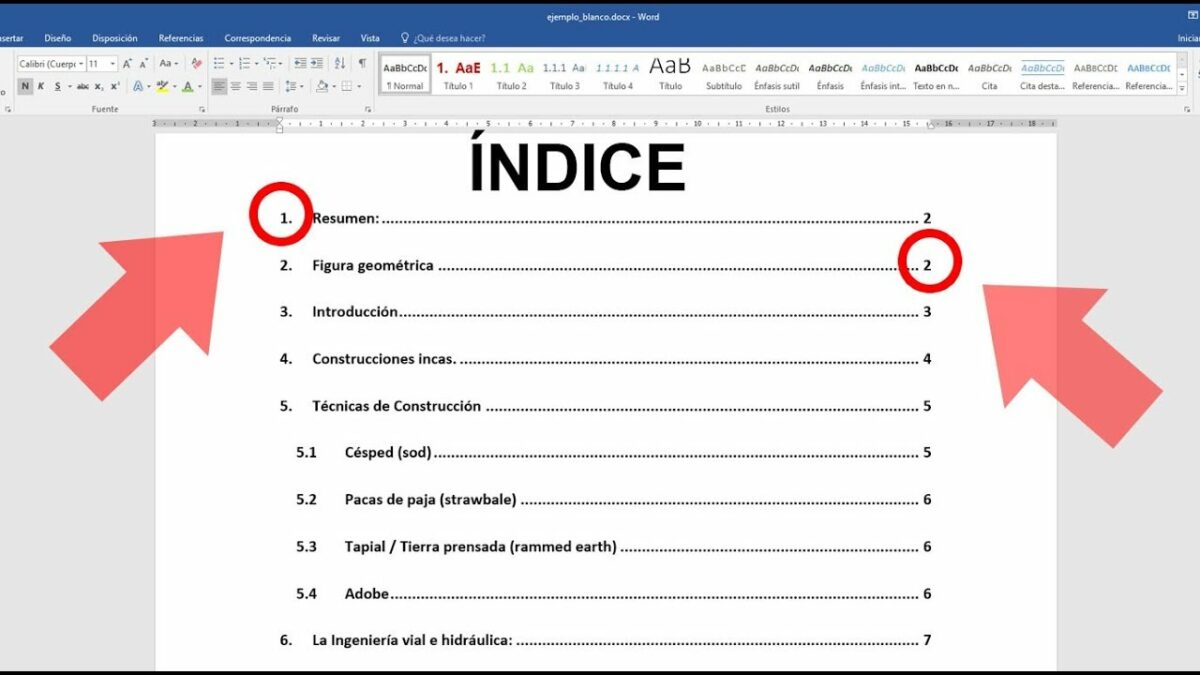Switch to the Revisar ribbon tab
Screen dimensions: 1200x675
326,37
